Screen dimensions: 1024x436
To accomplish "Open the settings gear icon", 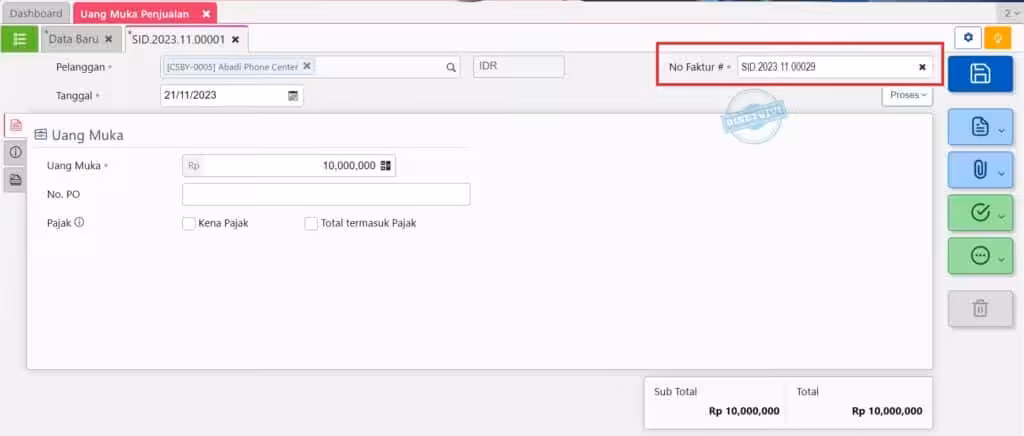I will [x=968, y=38].
